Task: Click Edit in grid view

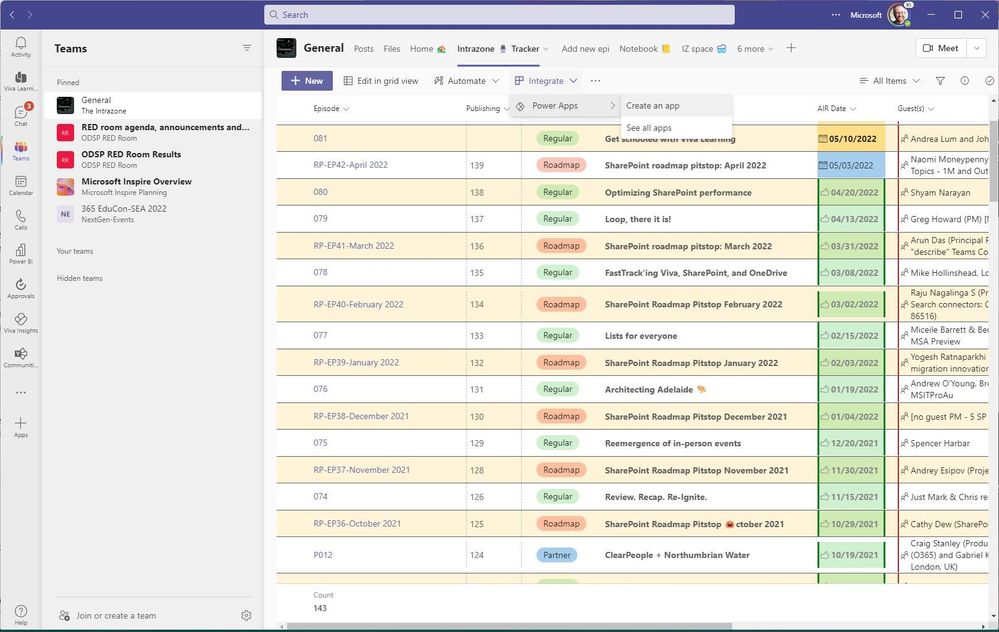Action: 381,81
